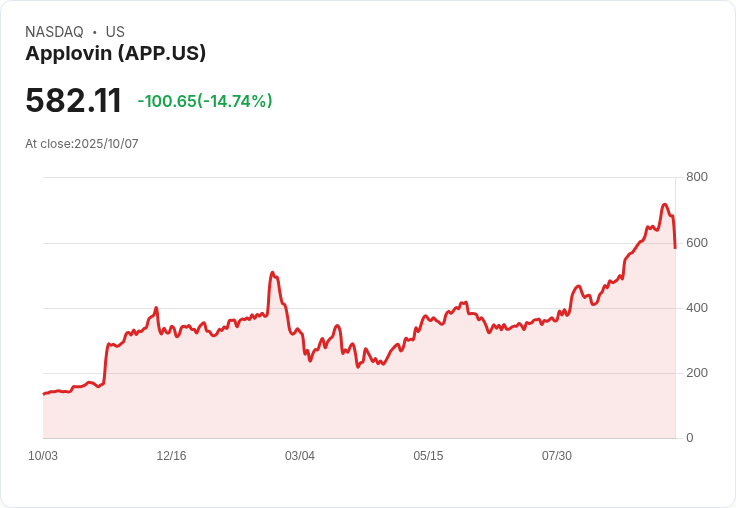Image resolution: width=736 pixels, height=508 pixels.
Task: Click the 12/16 date on the x-axis
Action: (x=171, y=456)
